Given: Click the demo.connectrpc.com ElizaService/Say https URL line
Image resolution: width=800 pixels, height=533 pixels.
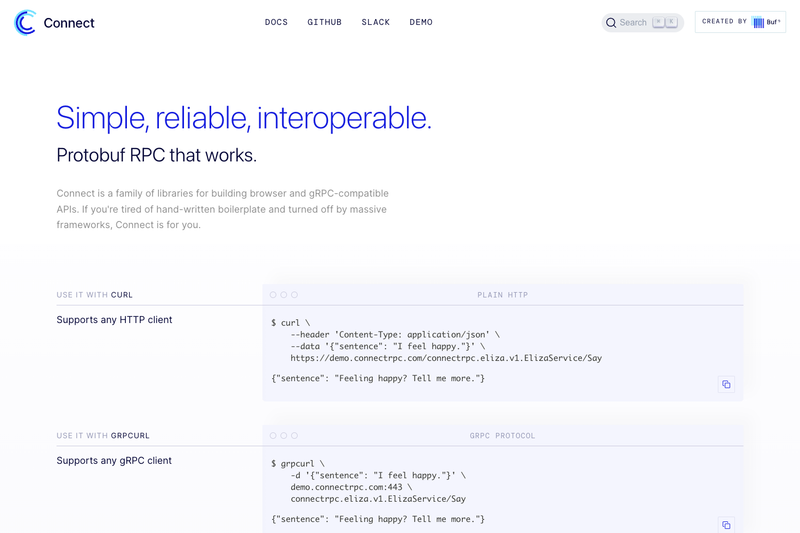Looking at the screenshot, I should (446, 358).
